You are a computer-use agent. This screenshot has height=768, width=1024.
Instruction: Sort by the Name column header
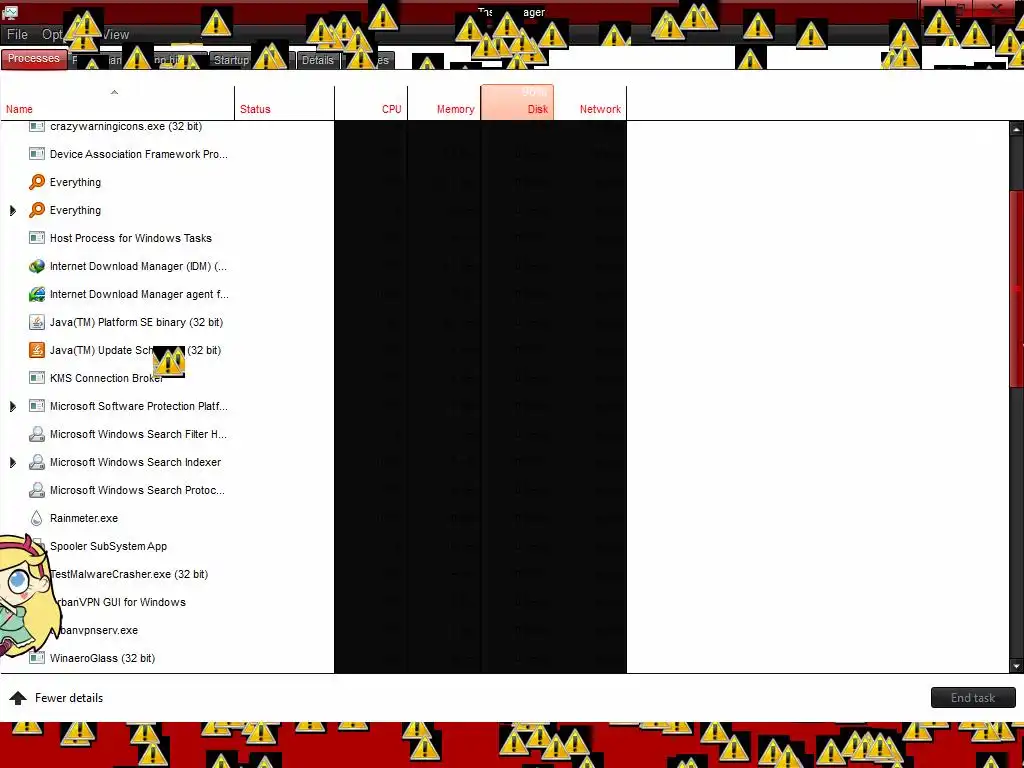(x=118, y=103)
